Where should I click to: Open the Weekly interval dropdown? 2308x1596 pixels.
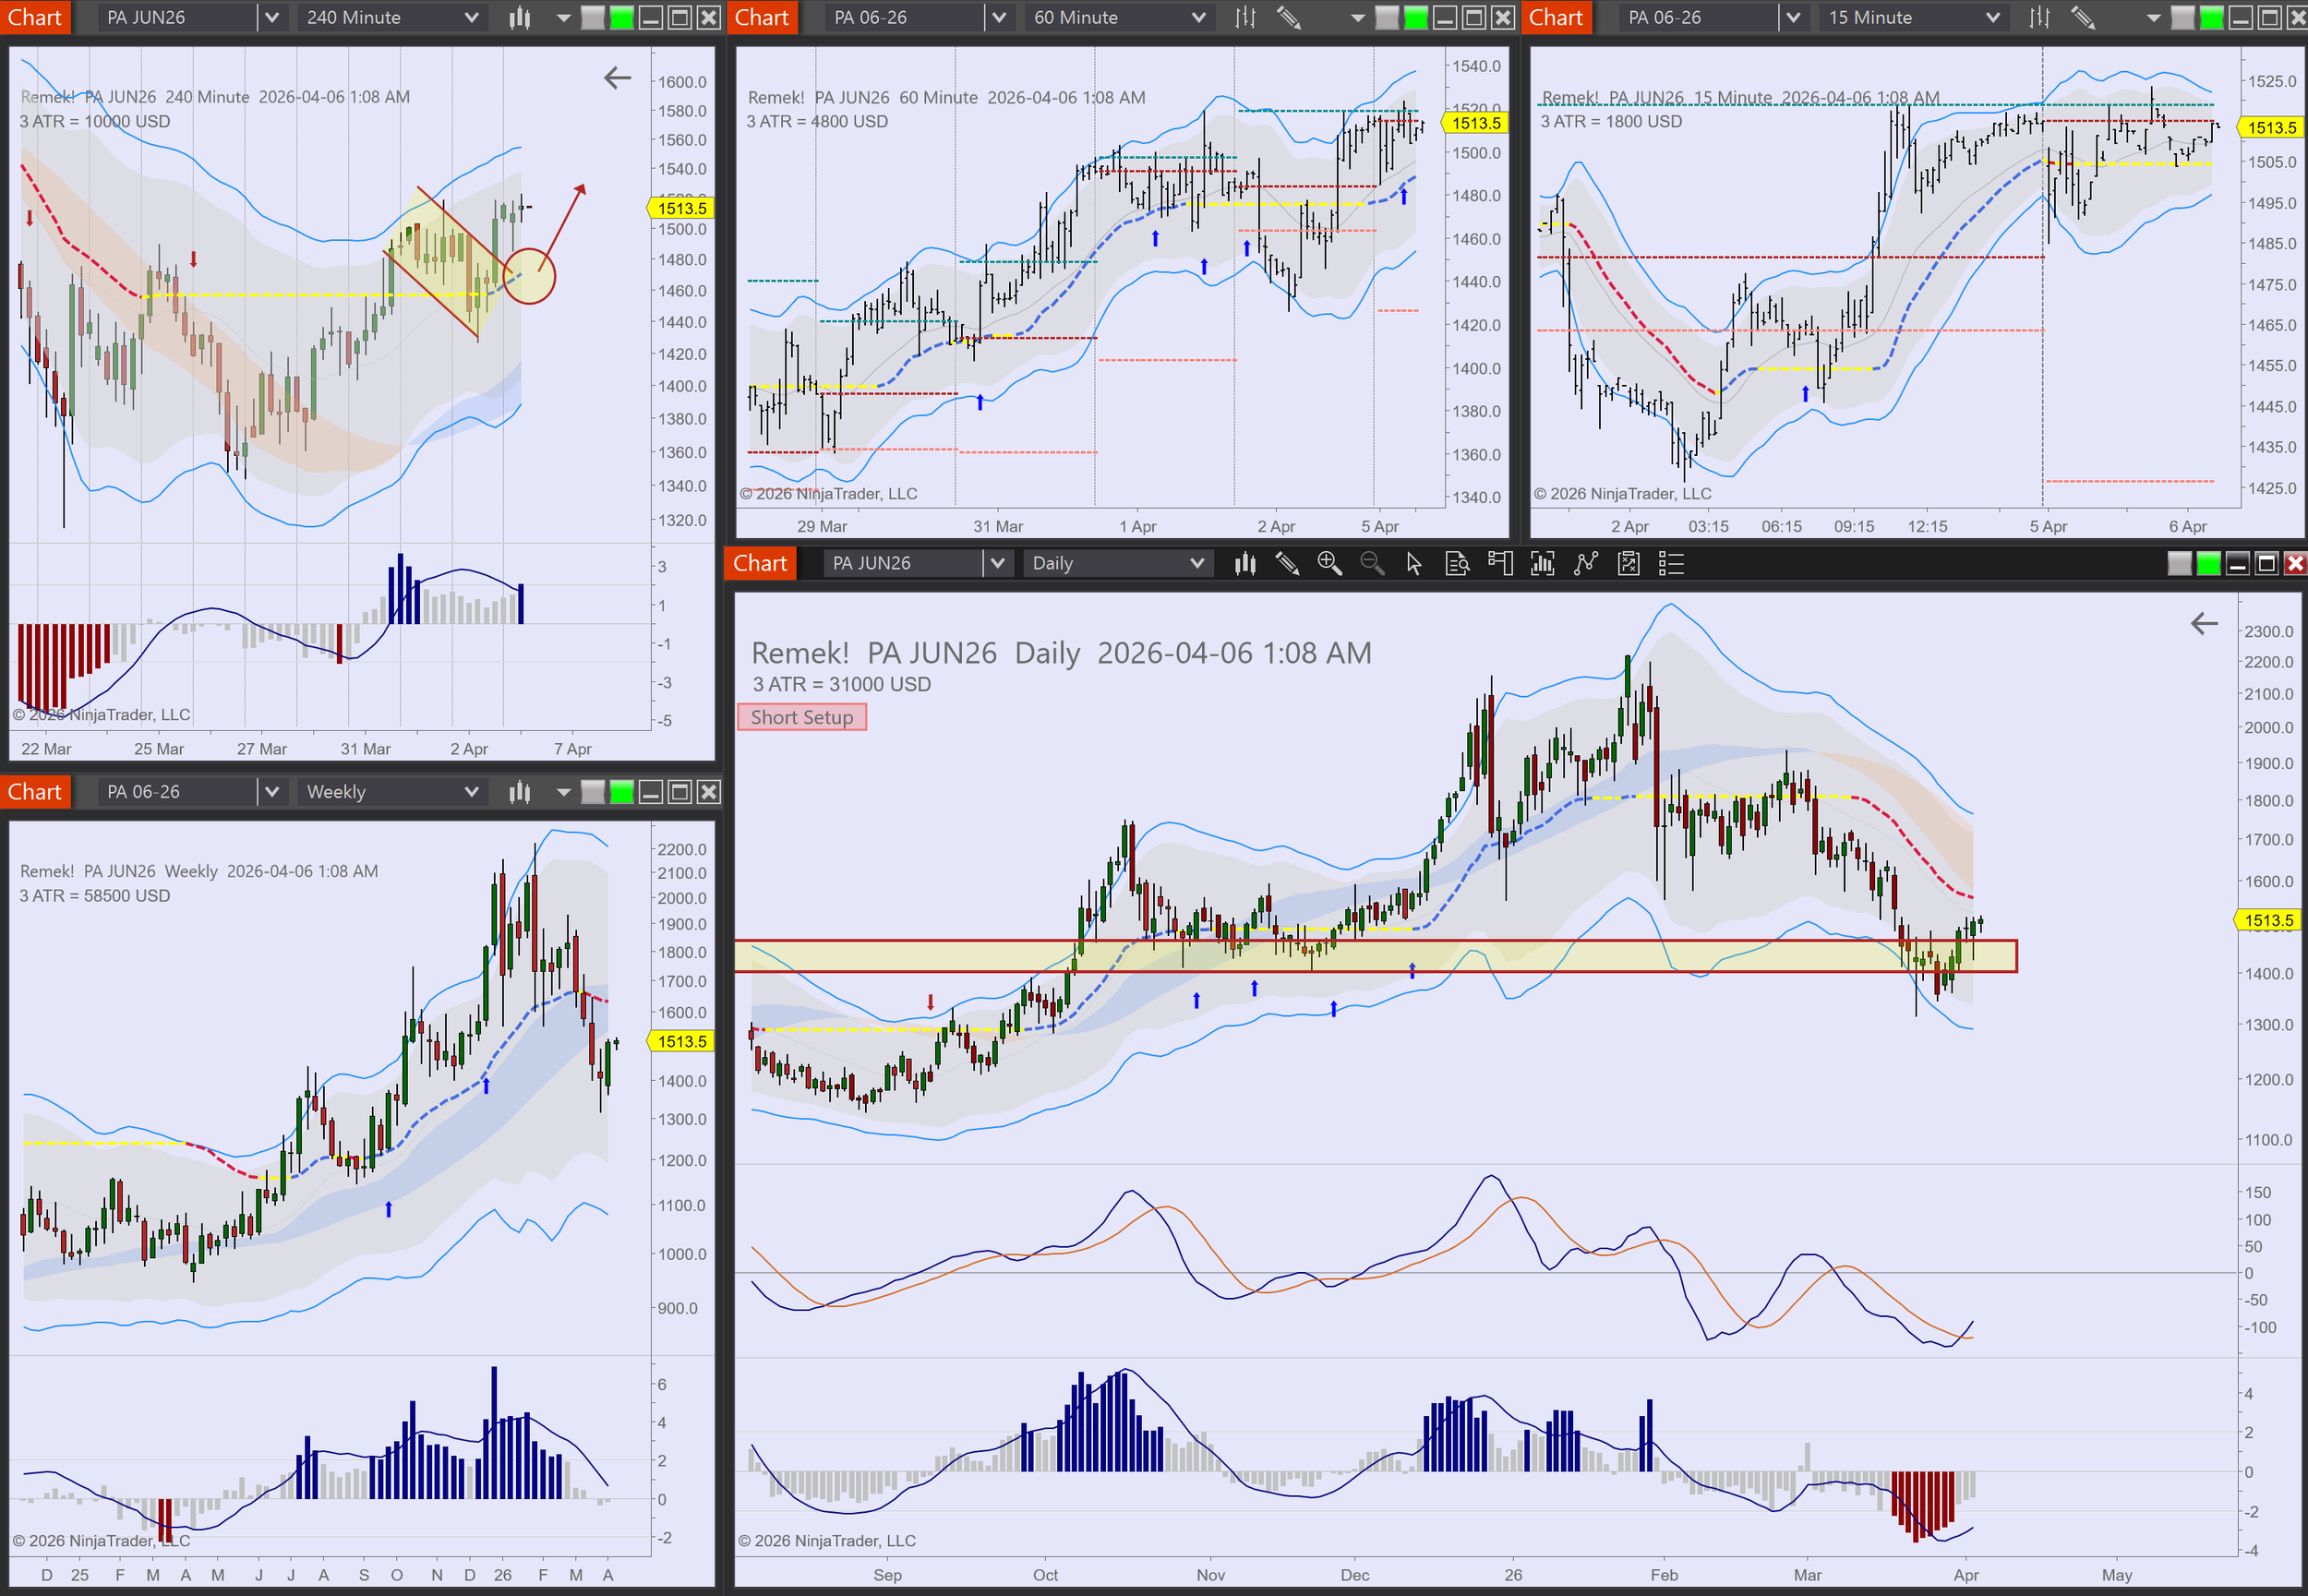[x=391, y=792]
